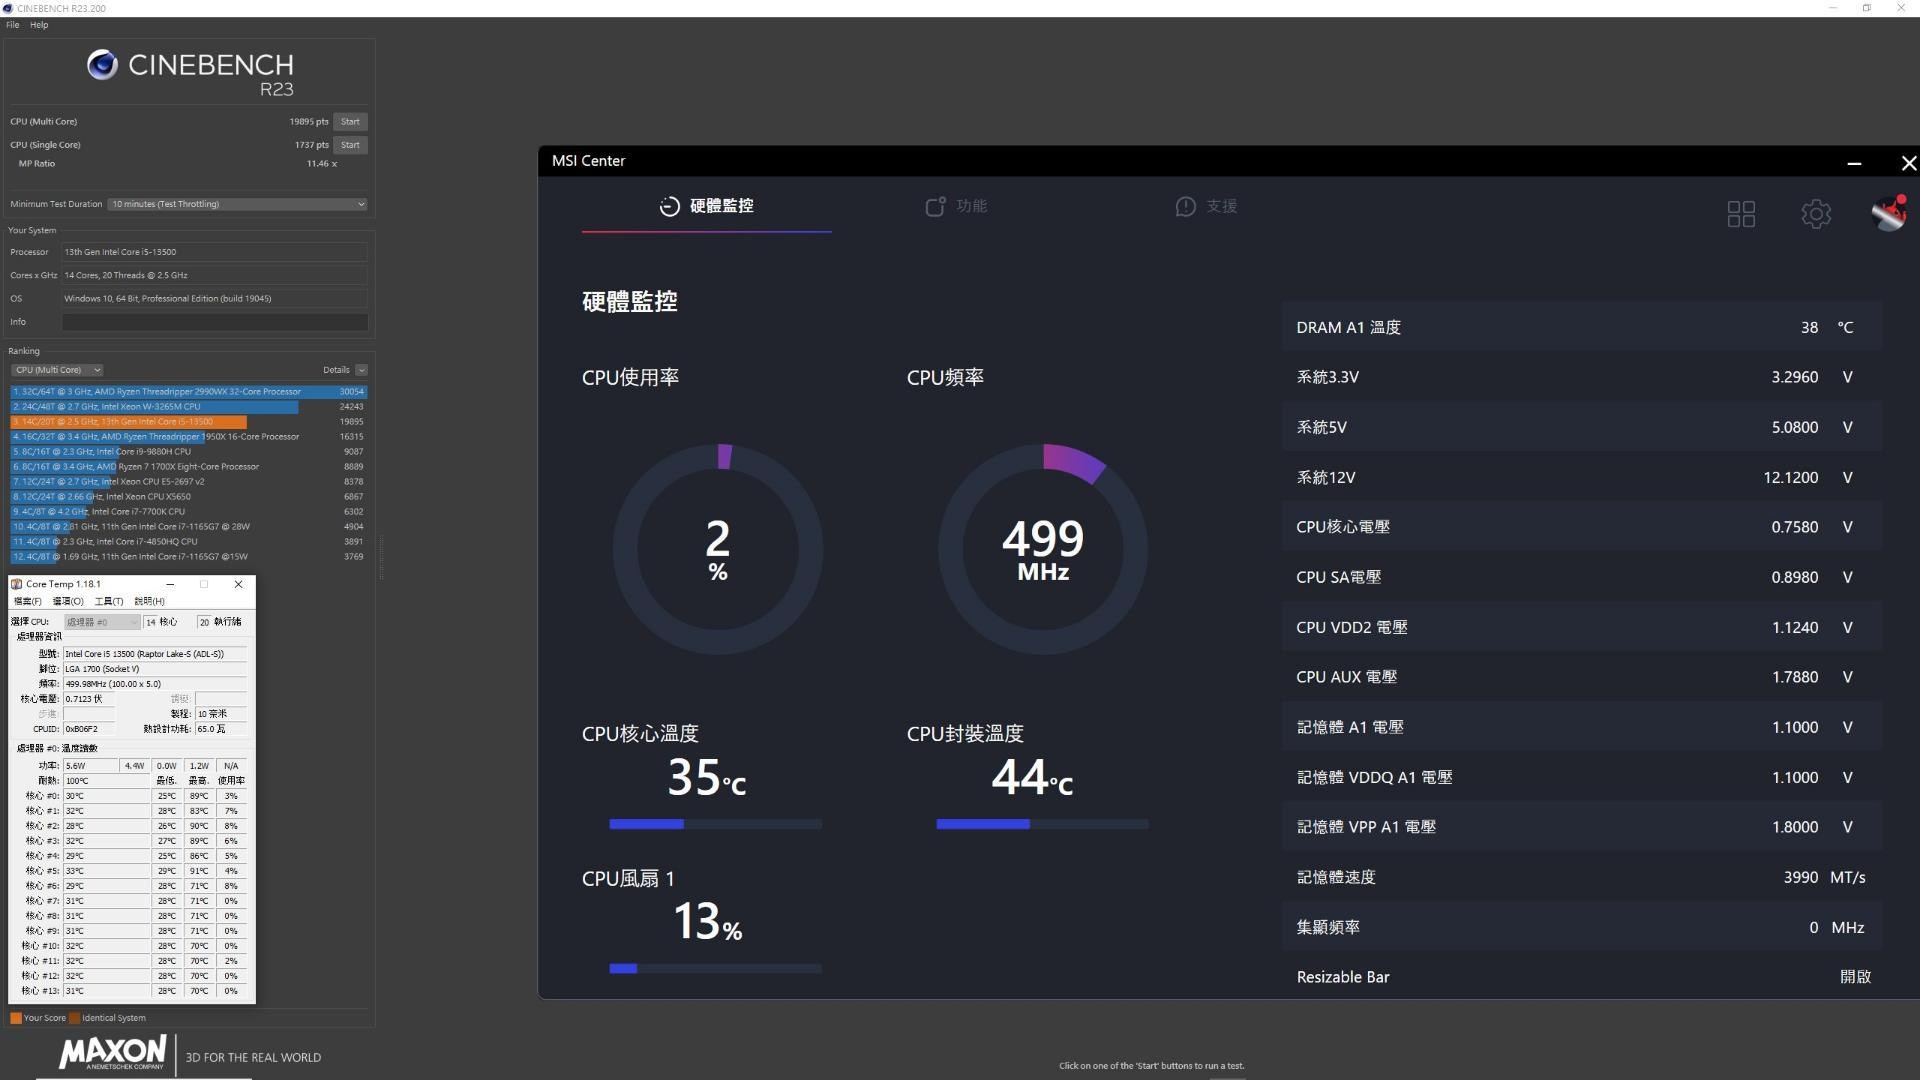Switch to the 支援 tab
Viewport: 1920px width, 1080px height.
pos(1206,206)
